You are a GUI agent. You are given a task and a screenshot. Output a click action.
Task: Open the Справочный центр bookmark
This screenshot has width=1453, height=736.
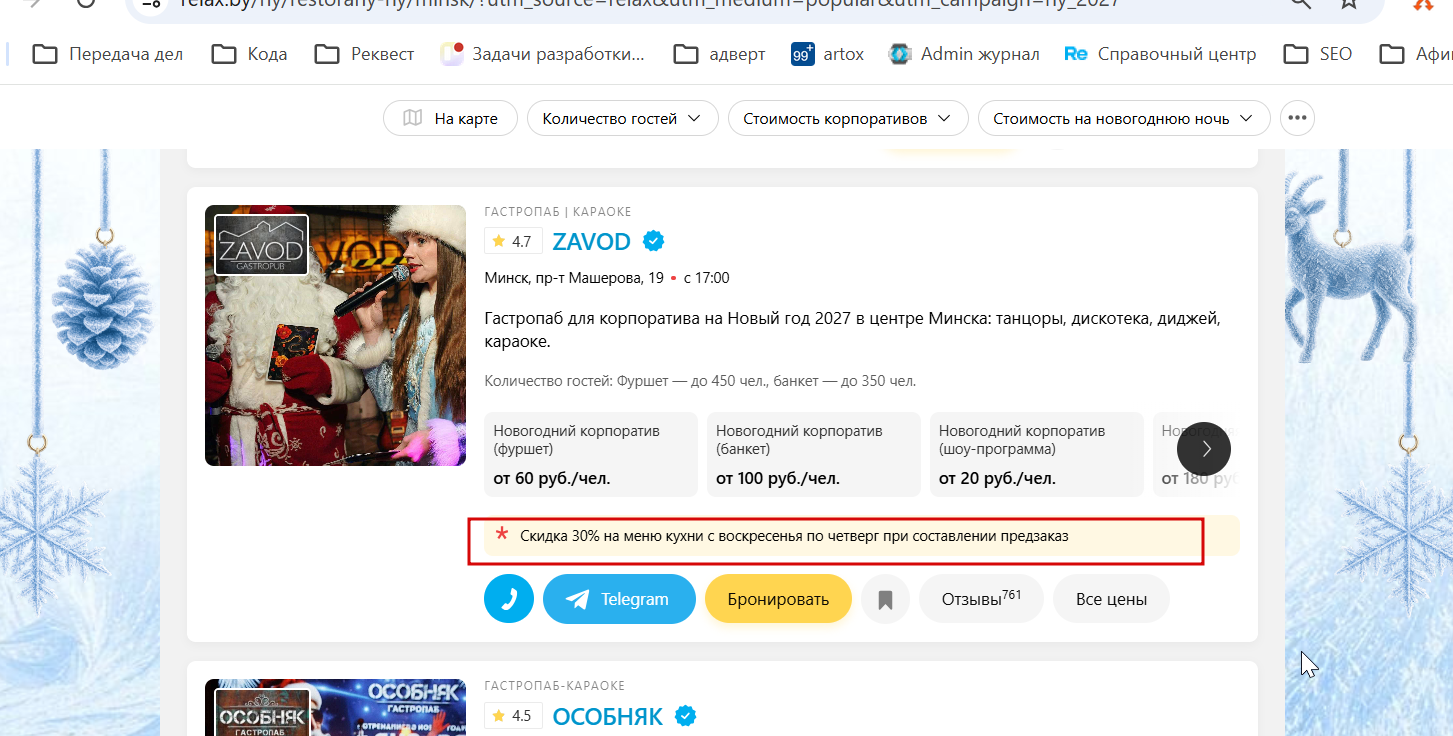point(1160,54)
